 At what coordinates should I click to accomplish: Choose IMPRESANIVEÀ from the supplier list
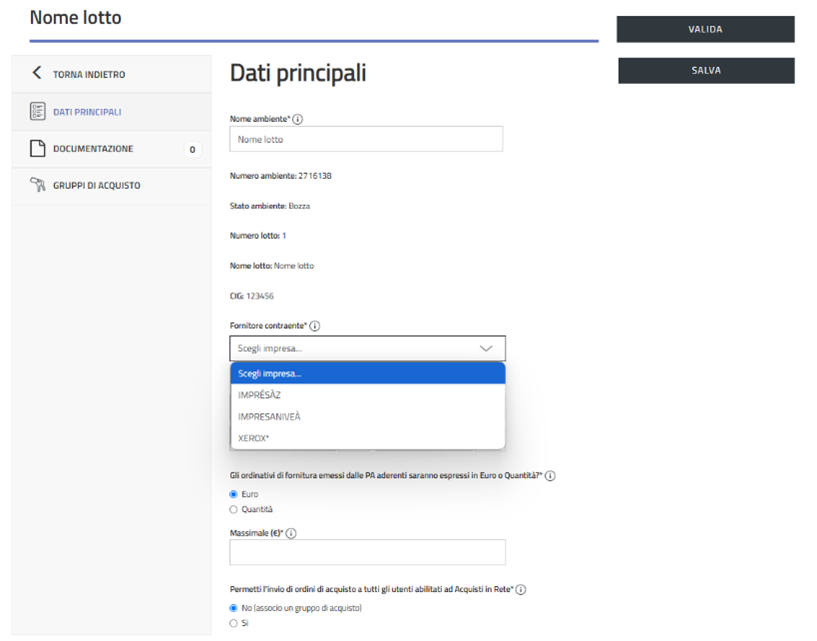tap(269, 416)
